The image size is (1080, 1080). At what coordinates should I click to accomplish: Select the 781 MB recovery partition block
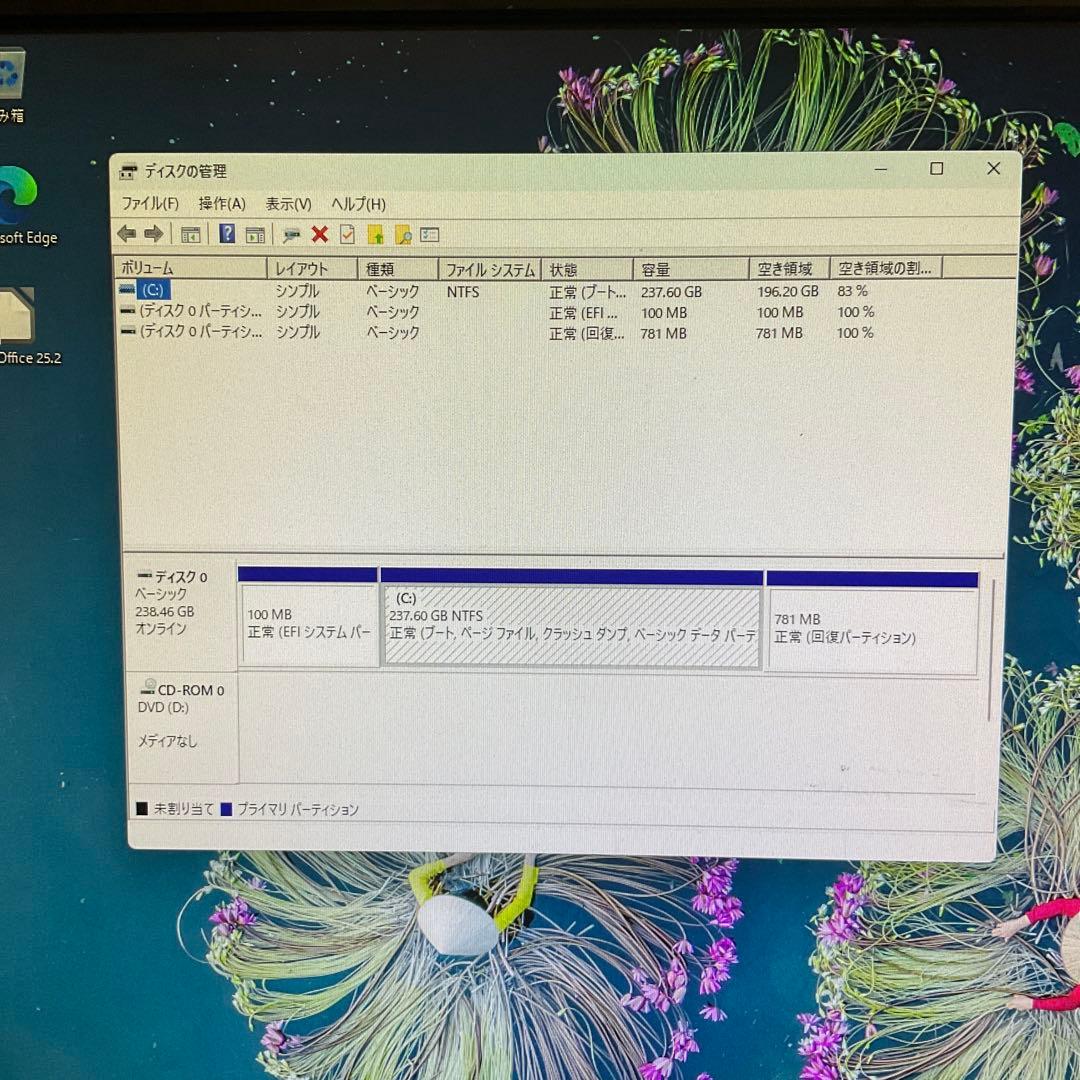(x=871, y=622)
